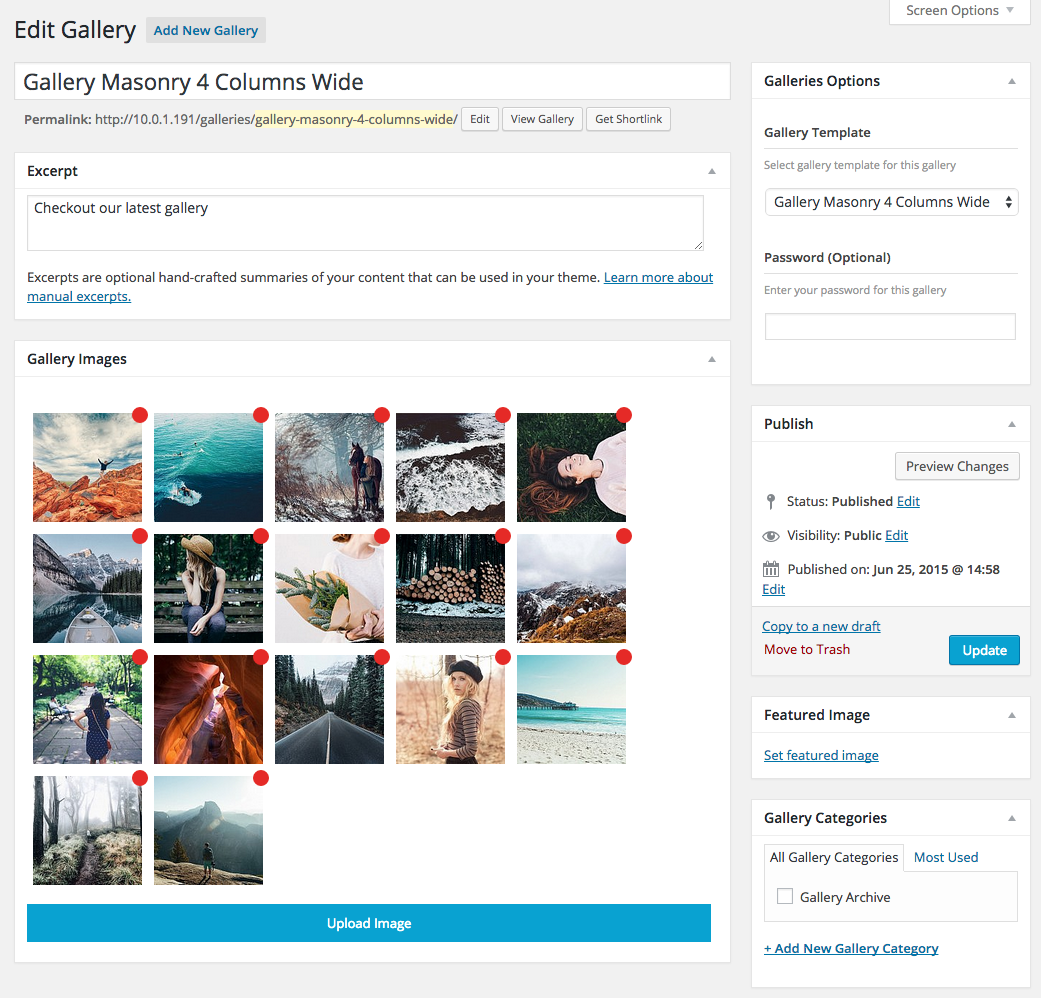The height and width of the screenshot is (998, 1041).
Task: Click the pin icon next to Status Published
Action: pos(771,500)
